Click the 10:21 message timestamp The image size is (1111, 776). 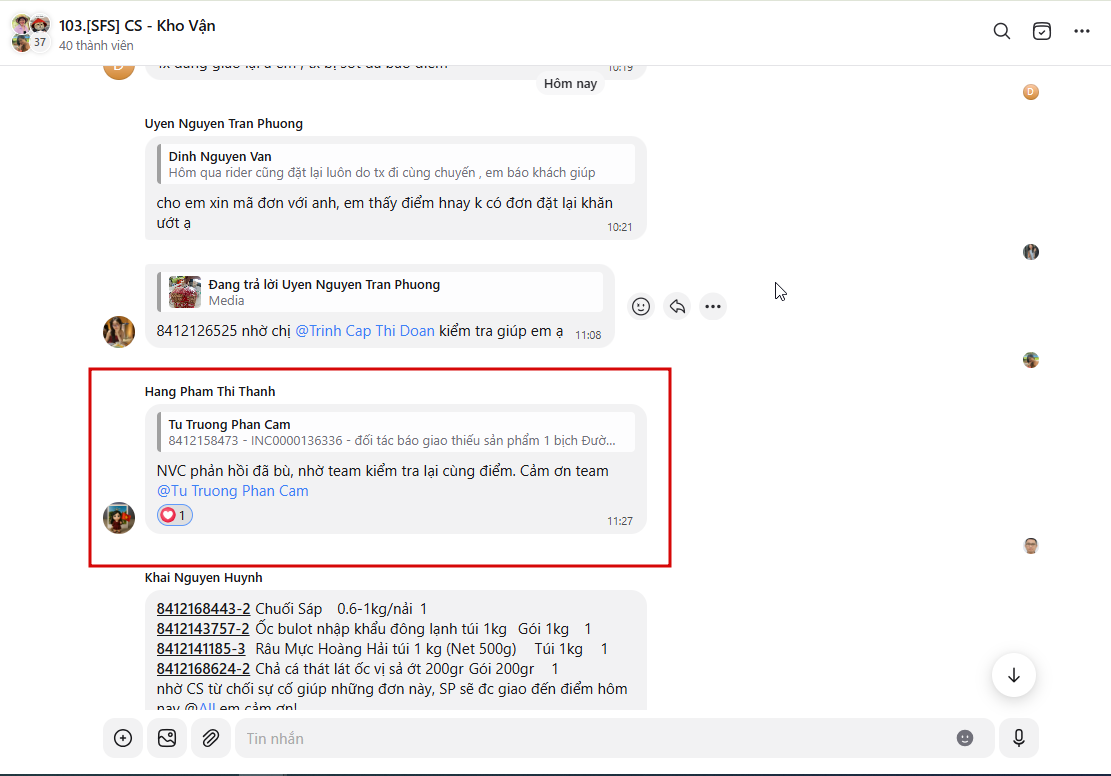click(619, 227)
